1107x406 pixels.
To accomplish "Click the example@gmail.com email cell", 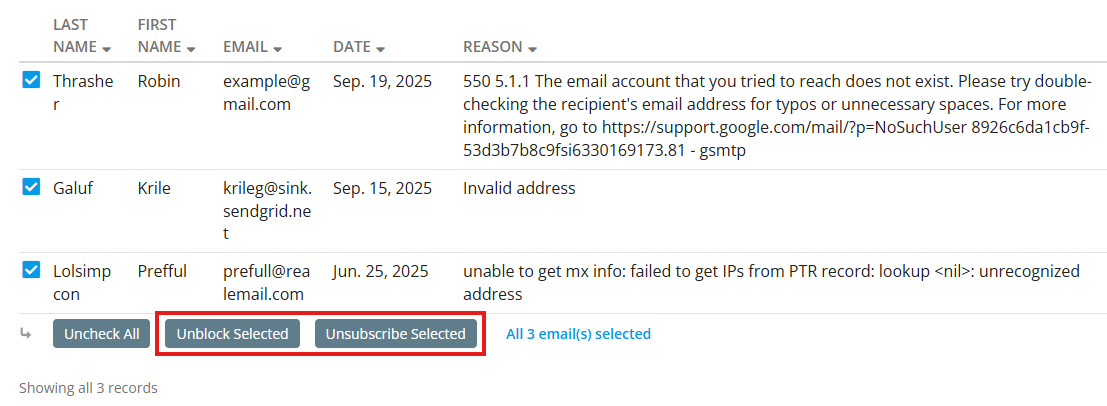I will click(266, 92).
